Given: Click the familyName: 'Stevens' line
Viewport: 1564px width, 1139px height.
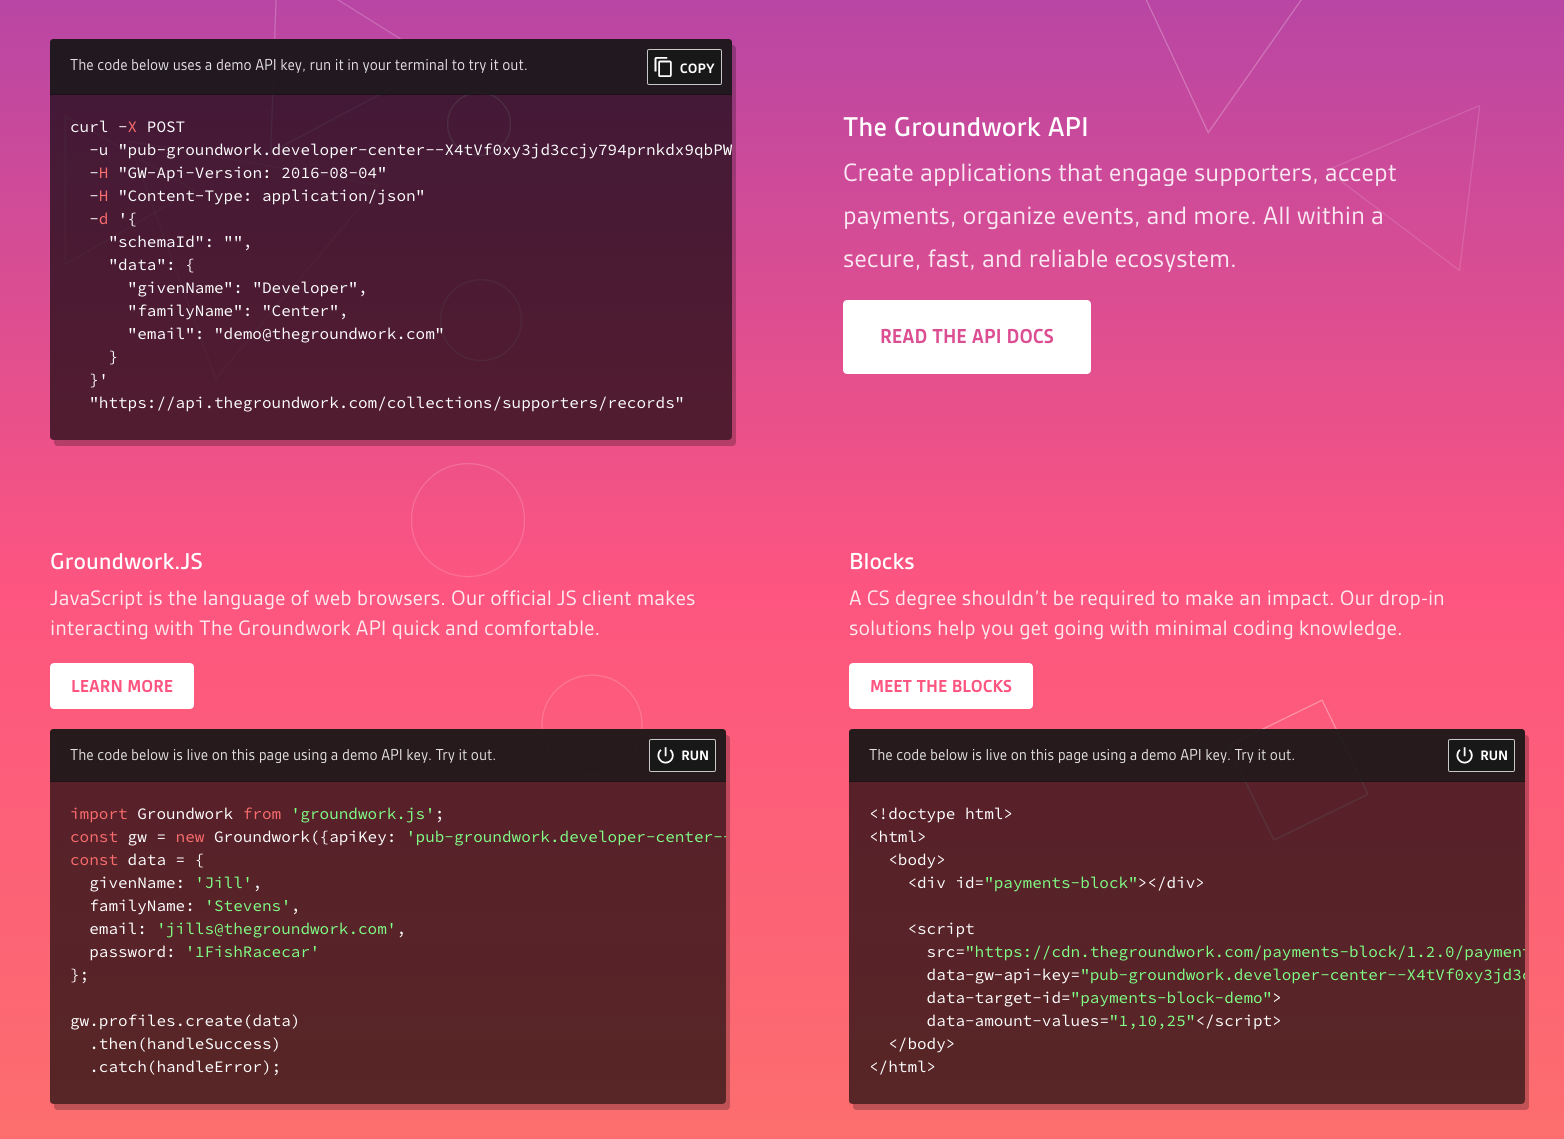Looking at the screenshot, I should (194, 906).
